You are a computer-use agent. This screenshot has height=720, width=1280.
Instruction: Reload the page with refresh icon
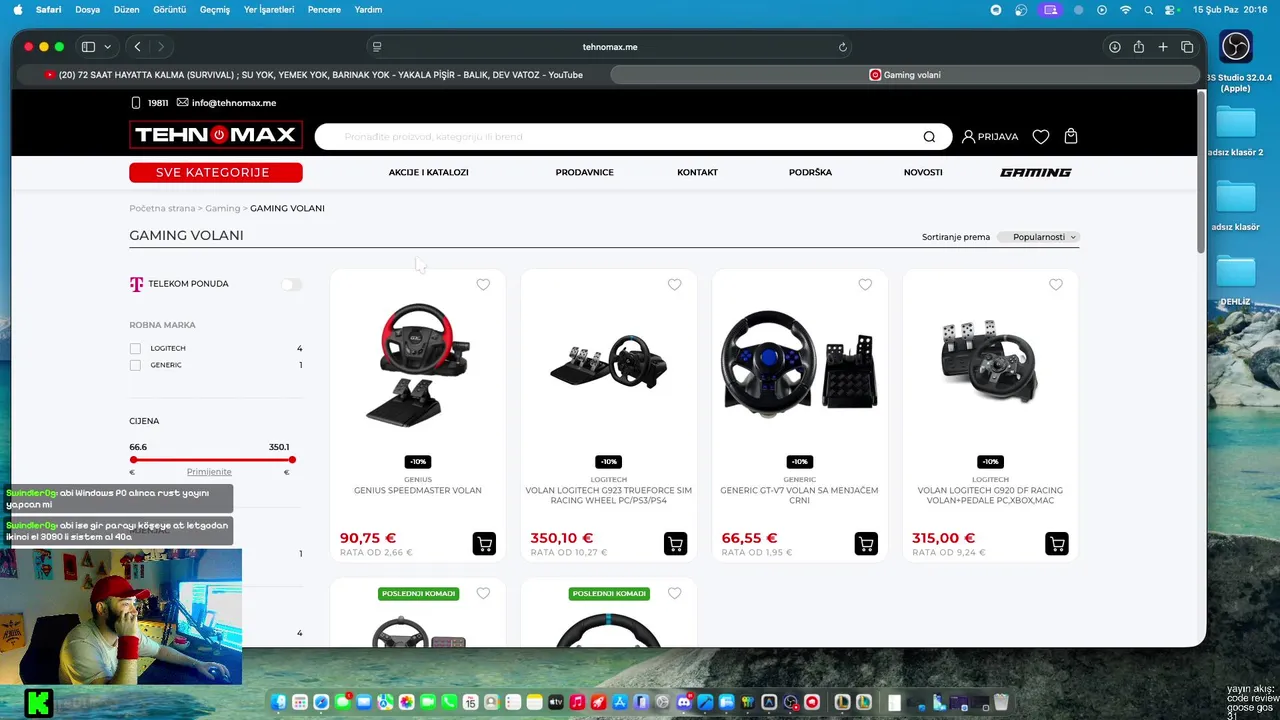843,47
